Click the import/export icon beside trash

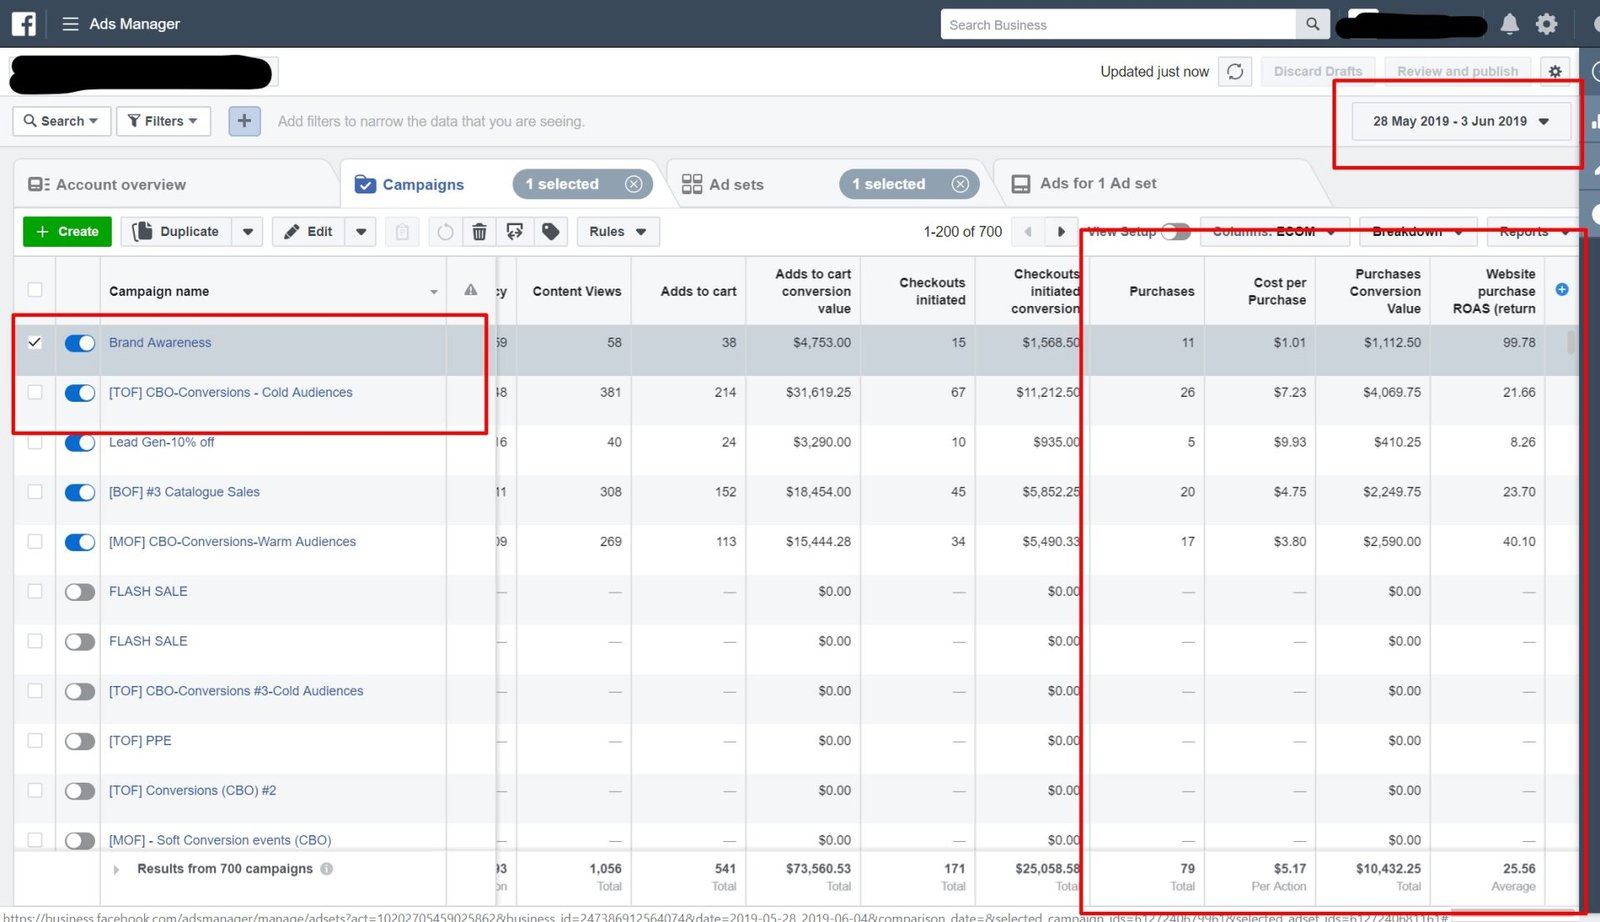pos(515,232)
